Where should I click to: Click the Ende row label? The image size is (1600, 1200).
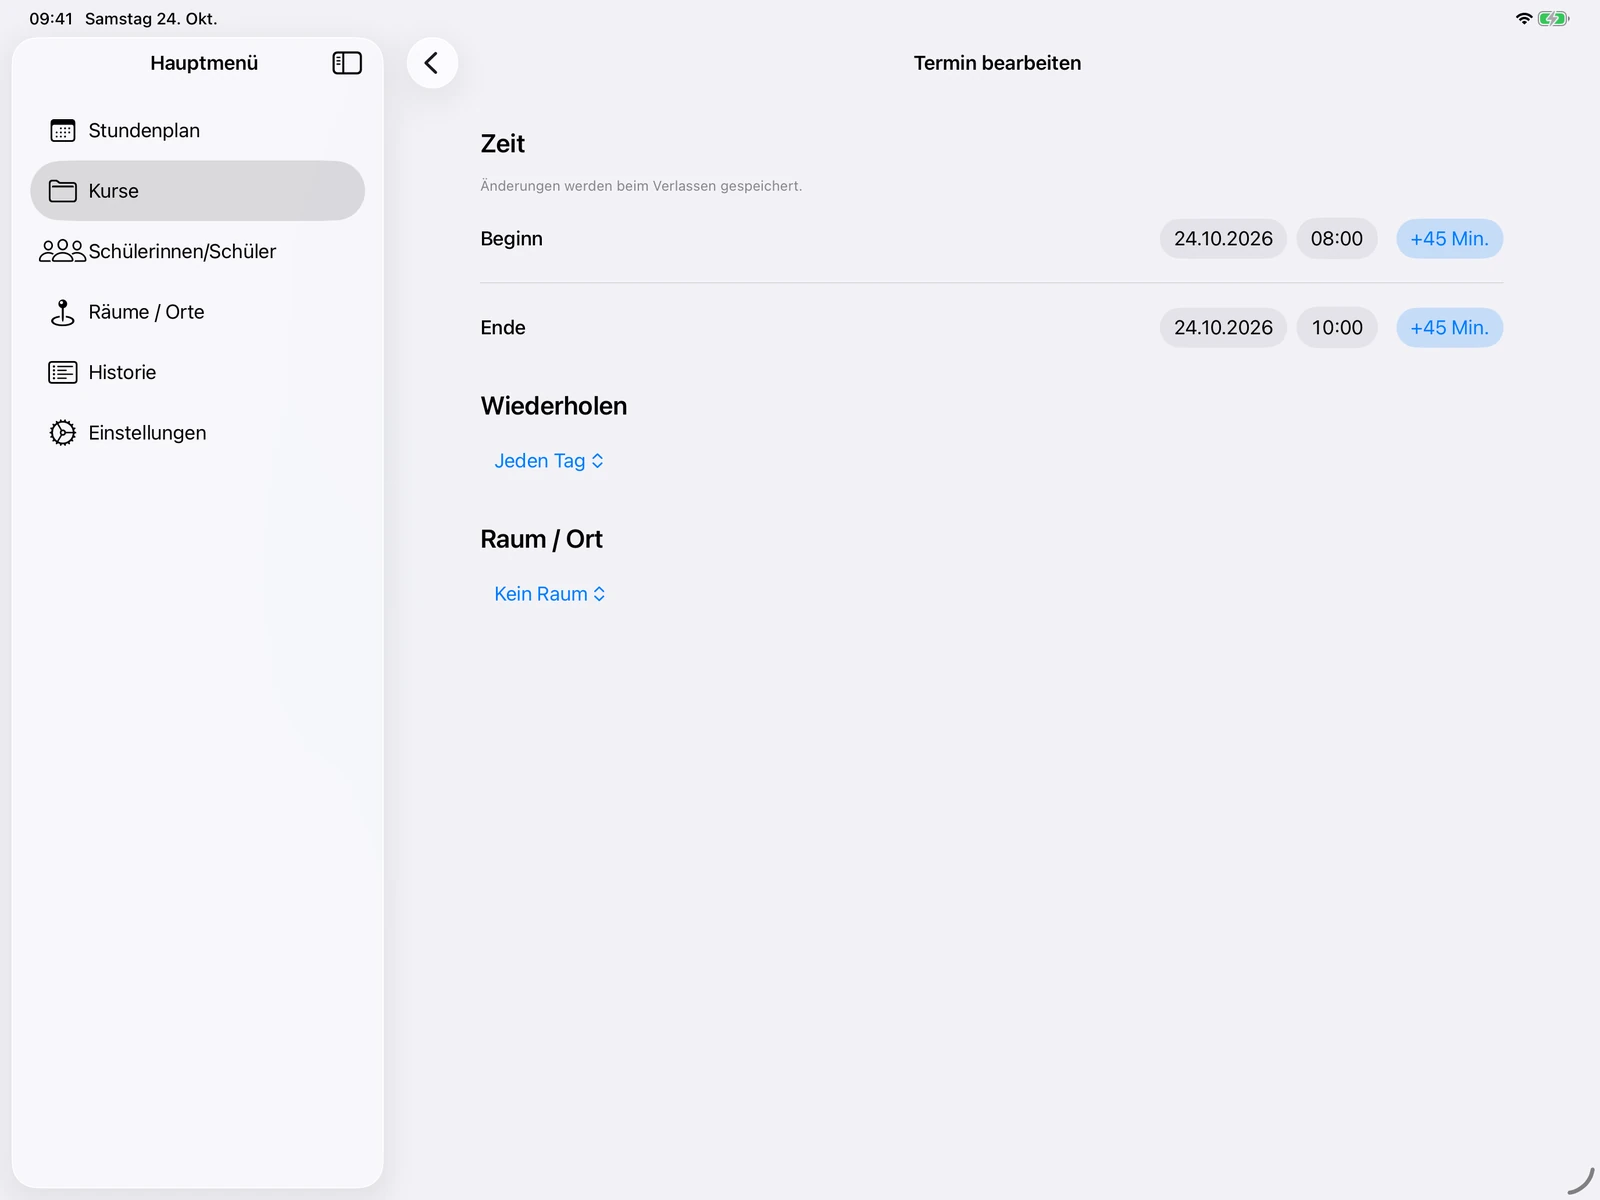tap(502, 328)
